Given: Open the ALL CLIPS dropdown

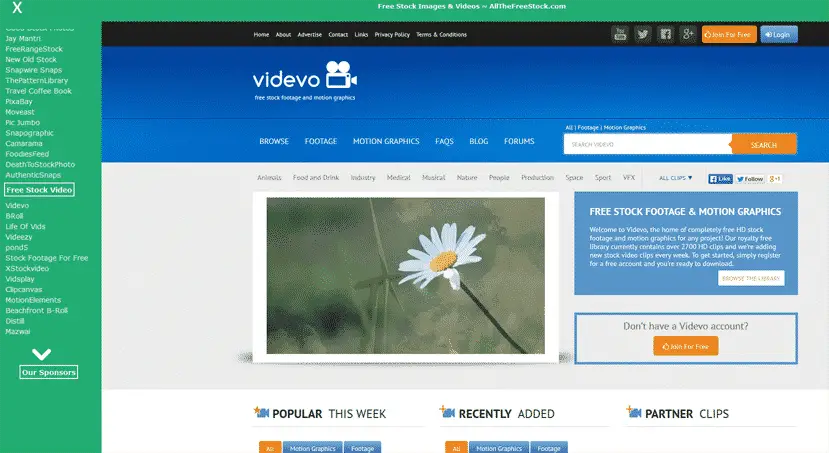Looking at the screenshot, I should pyautogui.click(x=675, y=178).
